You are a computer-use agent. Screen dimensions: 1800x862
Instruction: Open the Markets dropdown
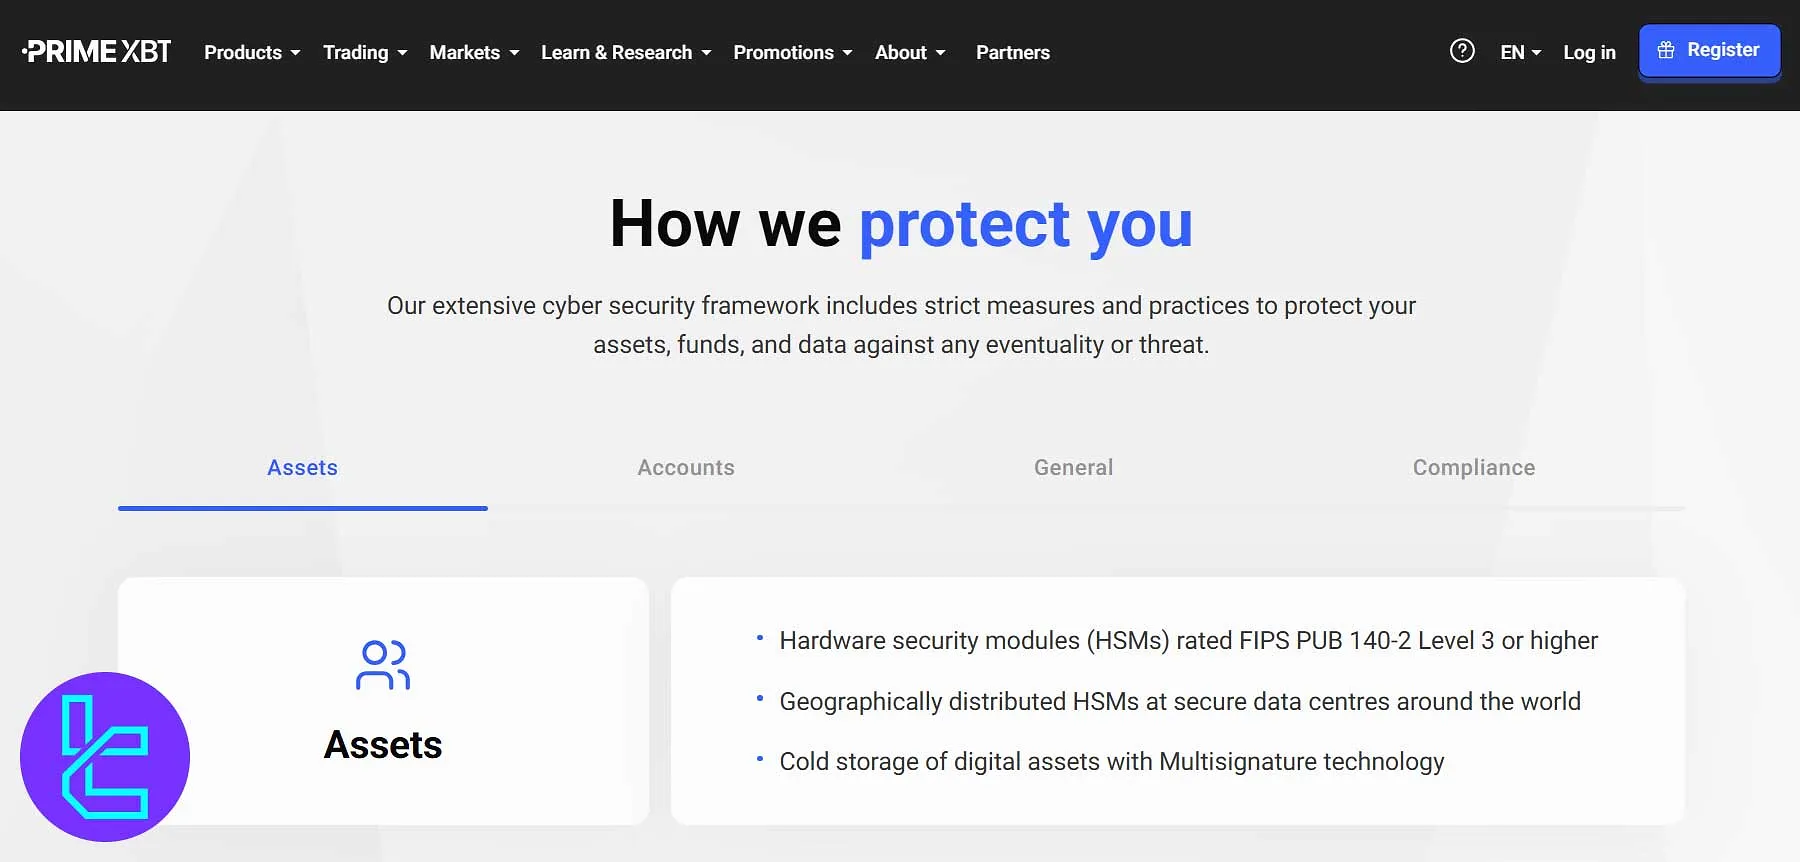(x=473, y=52)
